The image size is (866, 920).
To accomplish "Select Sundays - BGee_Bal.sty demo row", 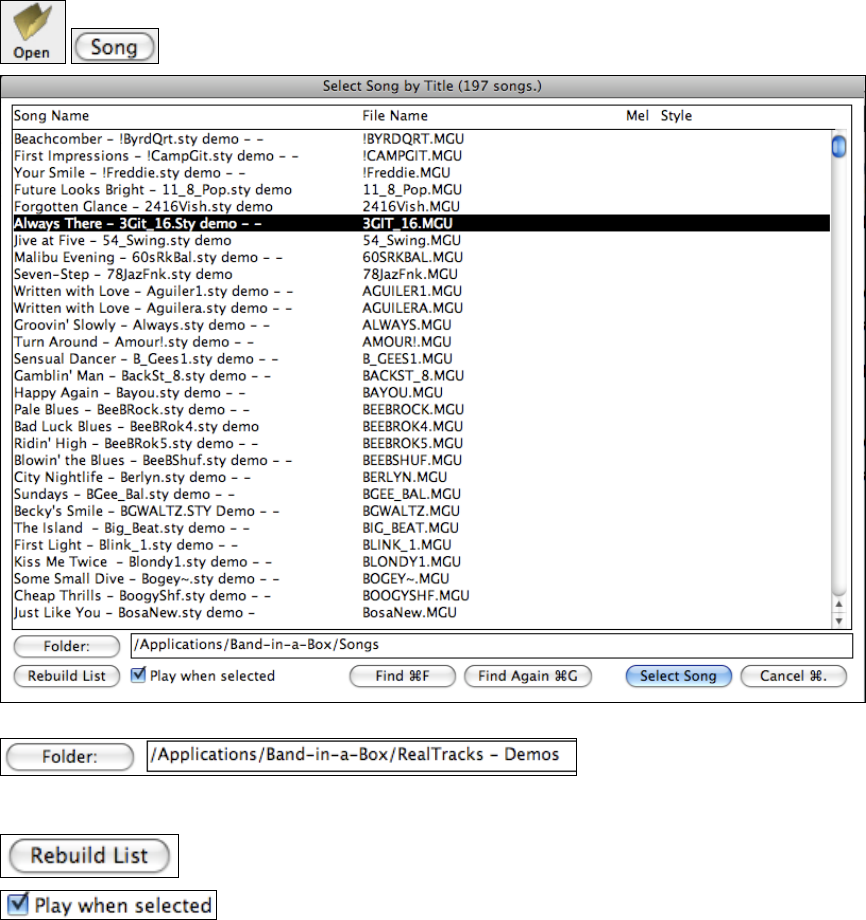I will 421,495.
